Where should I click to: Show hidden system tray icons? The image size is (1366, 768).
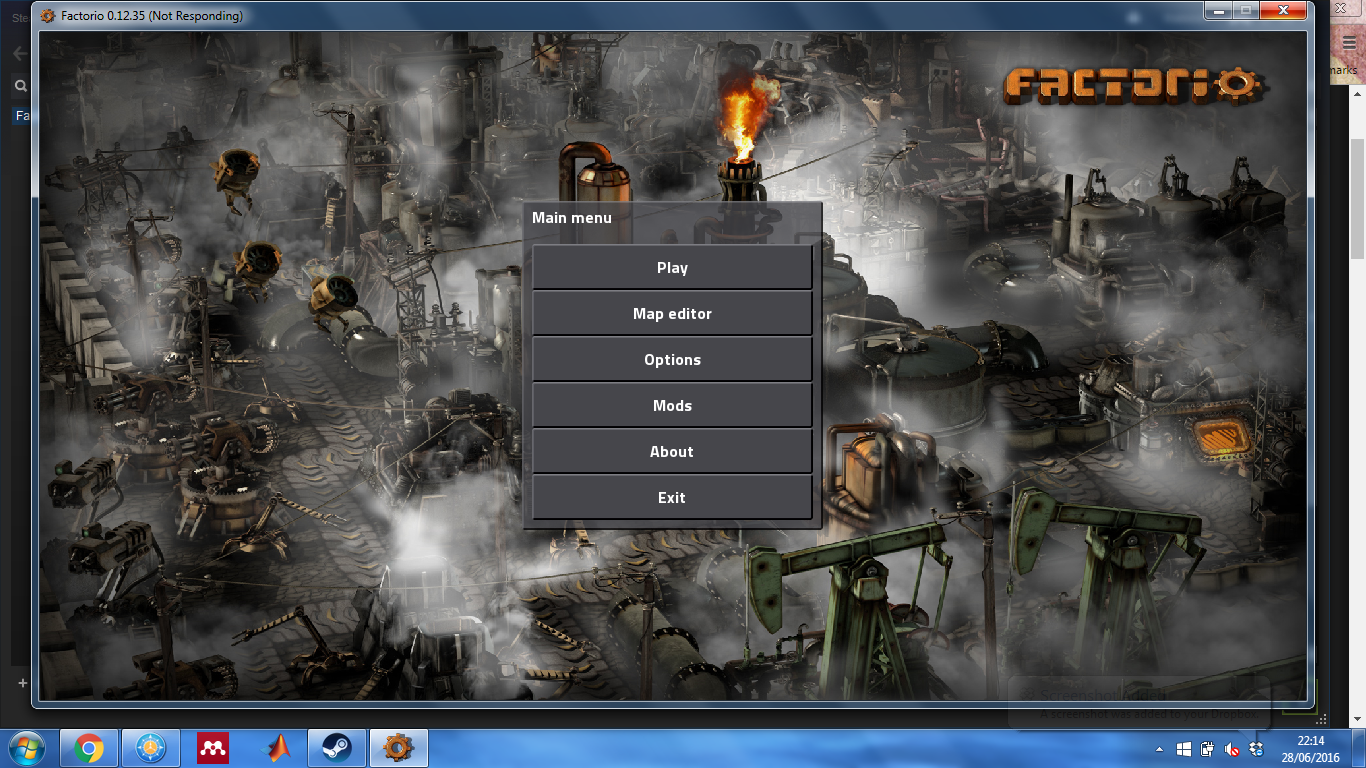pyautogui.click(x=1160, y=748)
